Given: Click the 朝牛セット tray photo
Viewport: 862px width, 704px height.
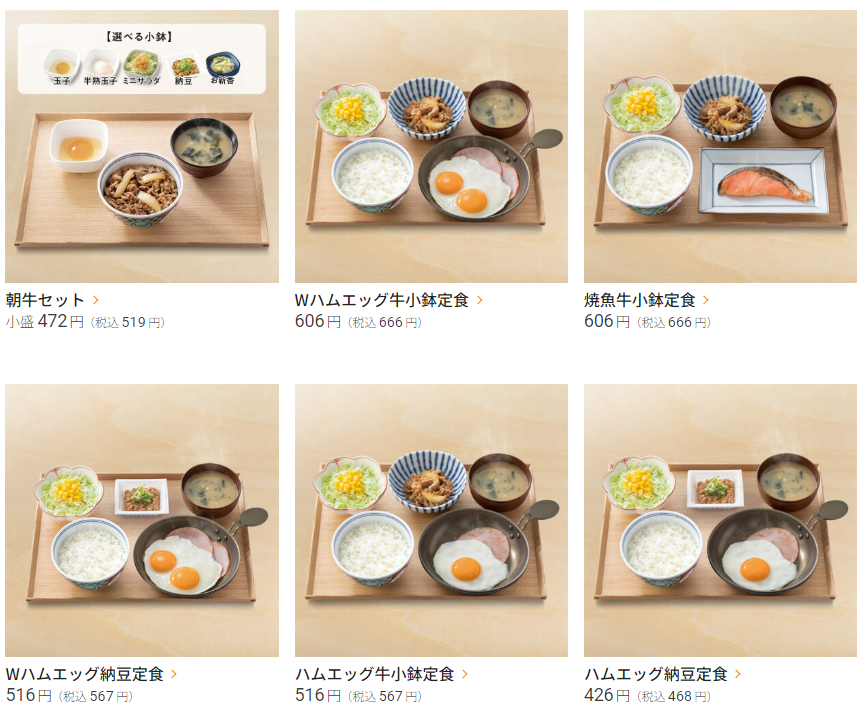Looking at the screenshot, I should [x=142, y=146].
